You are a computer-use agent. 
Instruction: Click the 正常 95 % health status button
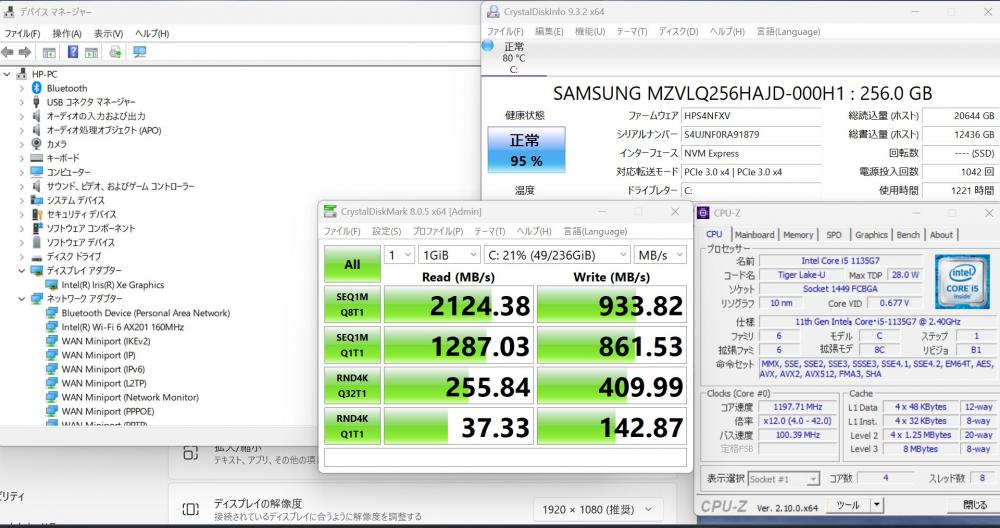(526, 149)
